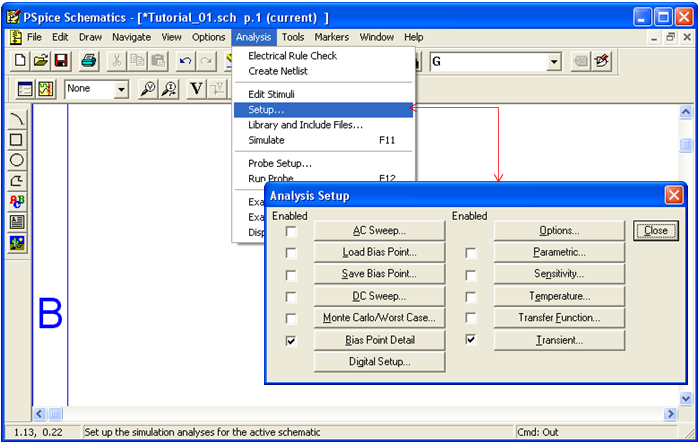
Task: Enable bias voltage display with the V icon
Action: [x=196, y=89]
